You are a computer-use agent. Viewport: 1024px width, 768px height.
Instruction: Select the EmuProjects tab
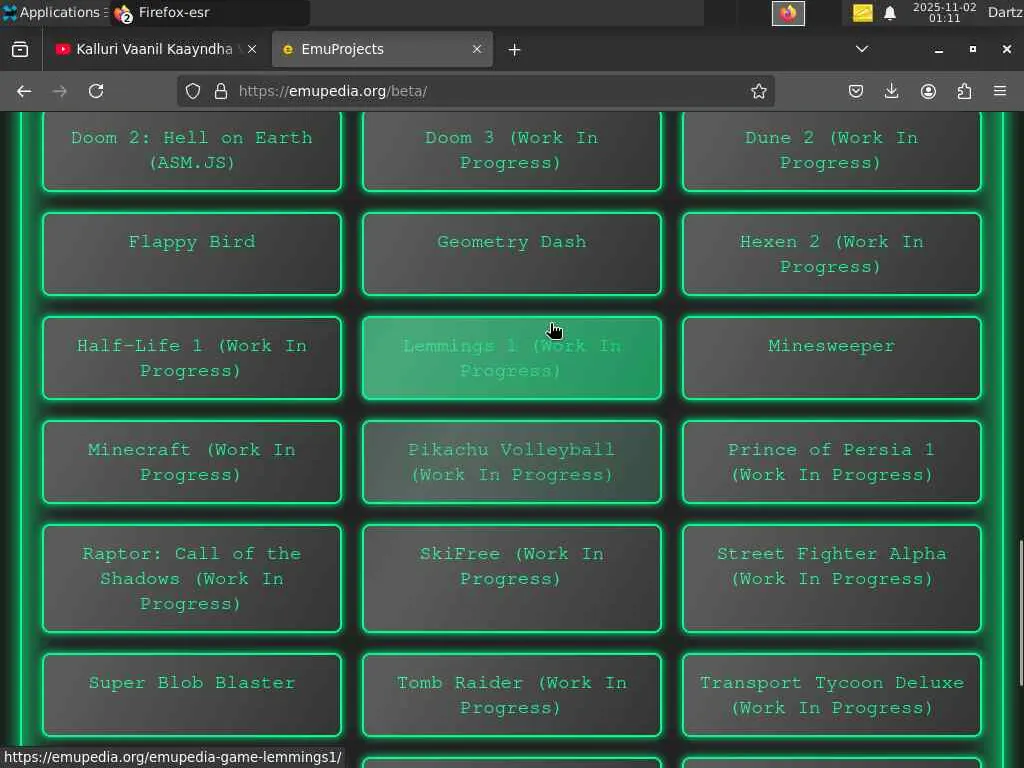(382, 50)
